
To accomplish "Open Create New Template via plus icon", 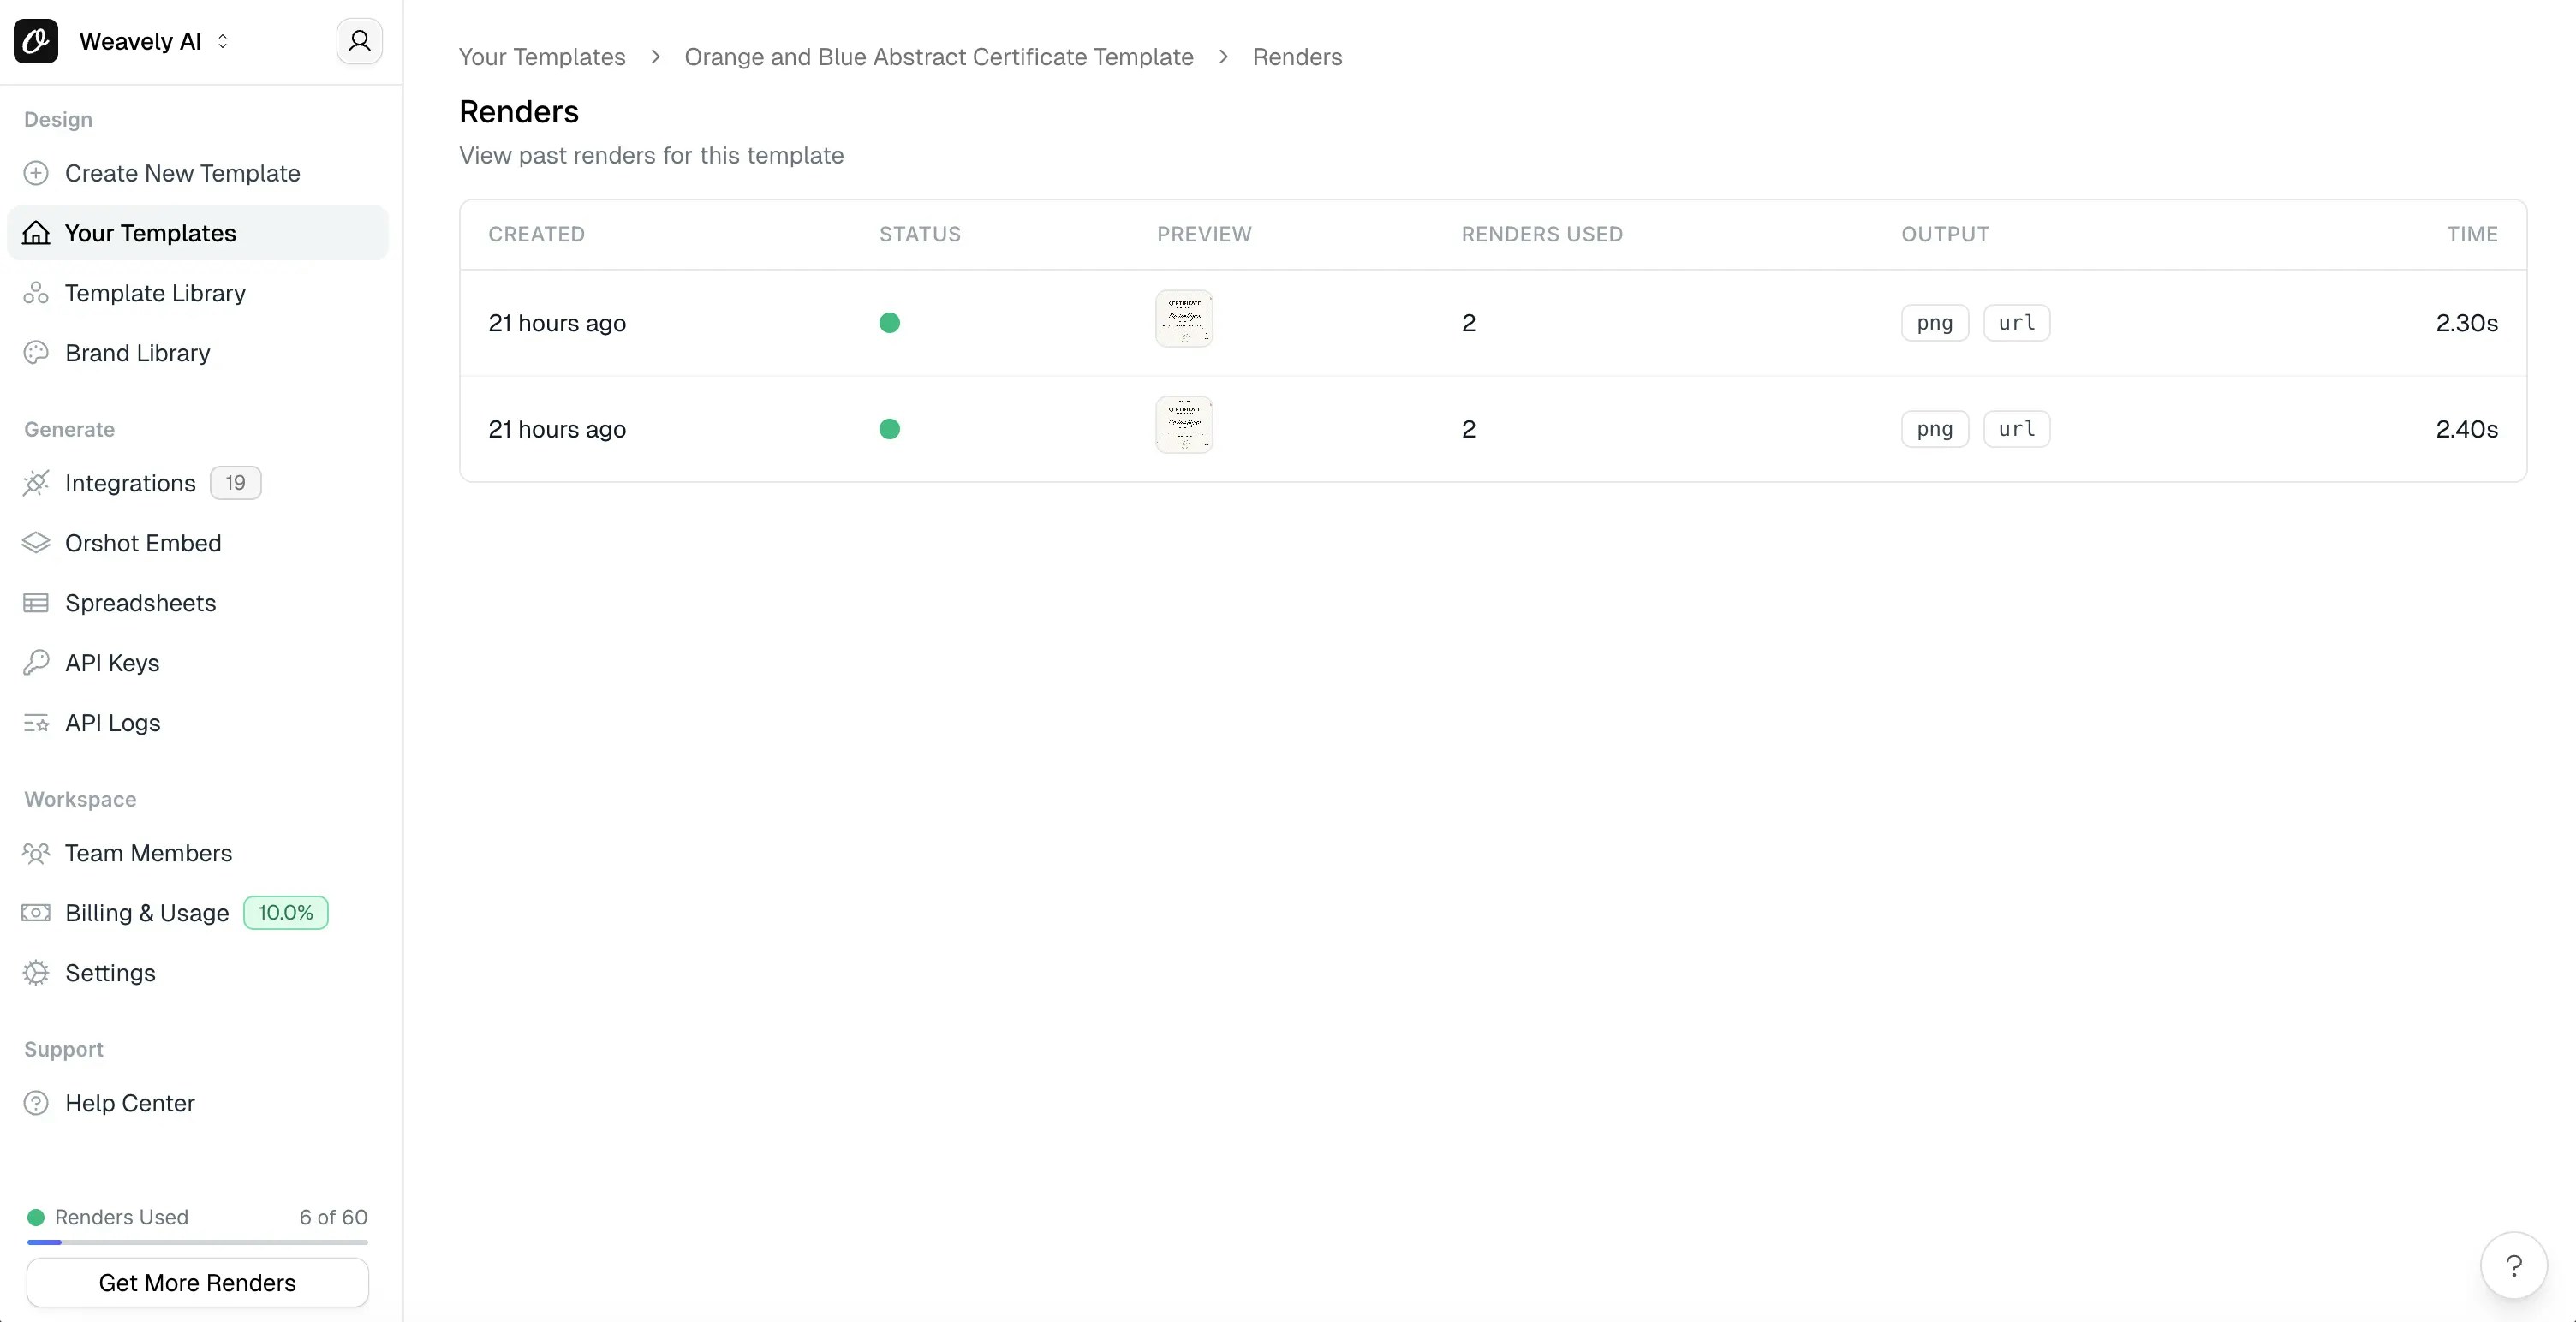I will (x=36, y=172).
